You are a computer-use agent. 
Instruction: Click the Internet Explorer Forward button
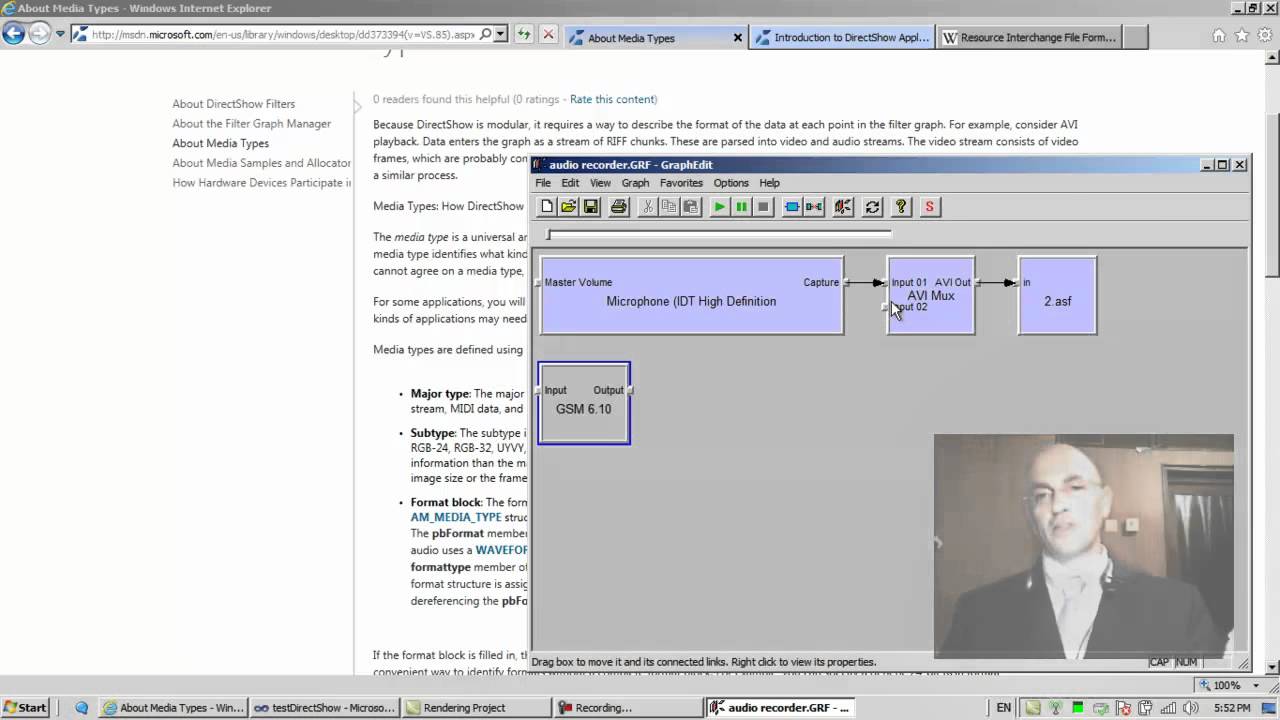(39, 34)
